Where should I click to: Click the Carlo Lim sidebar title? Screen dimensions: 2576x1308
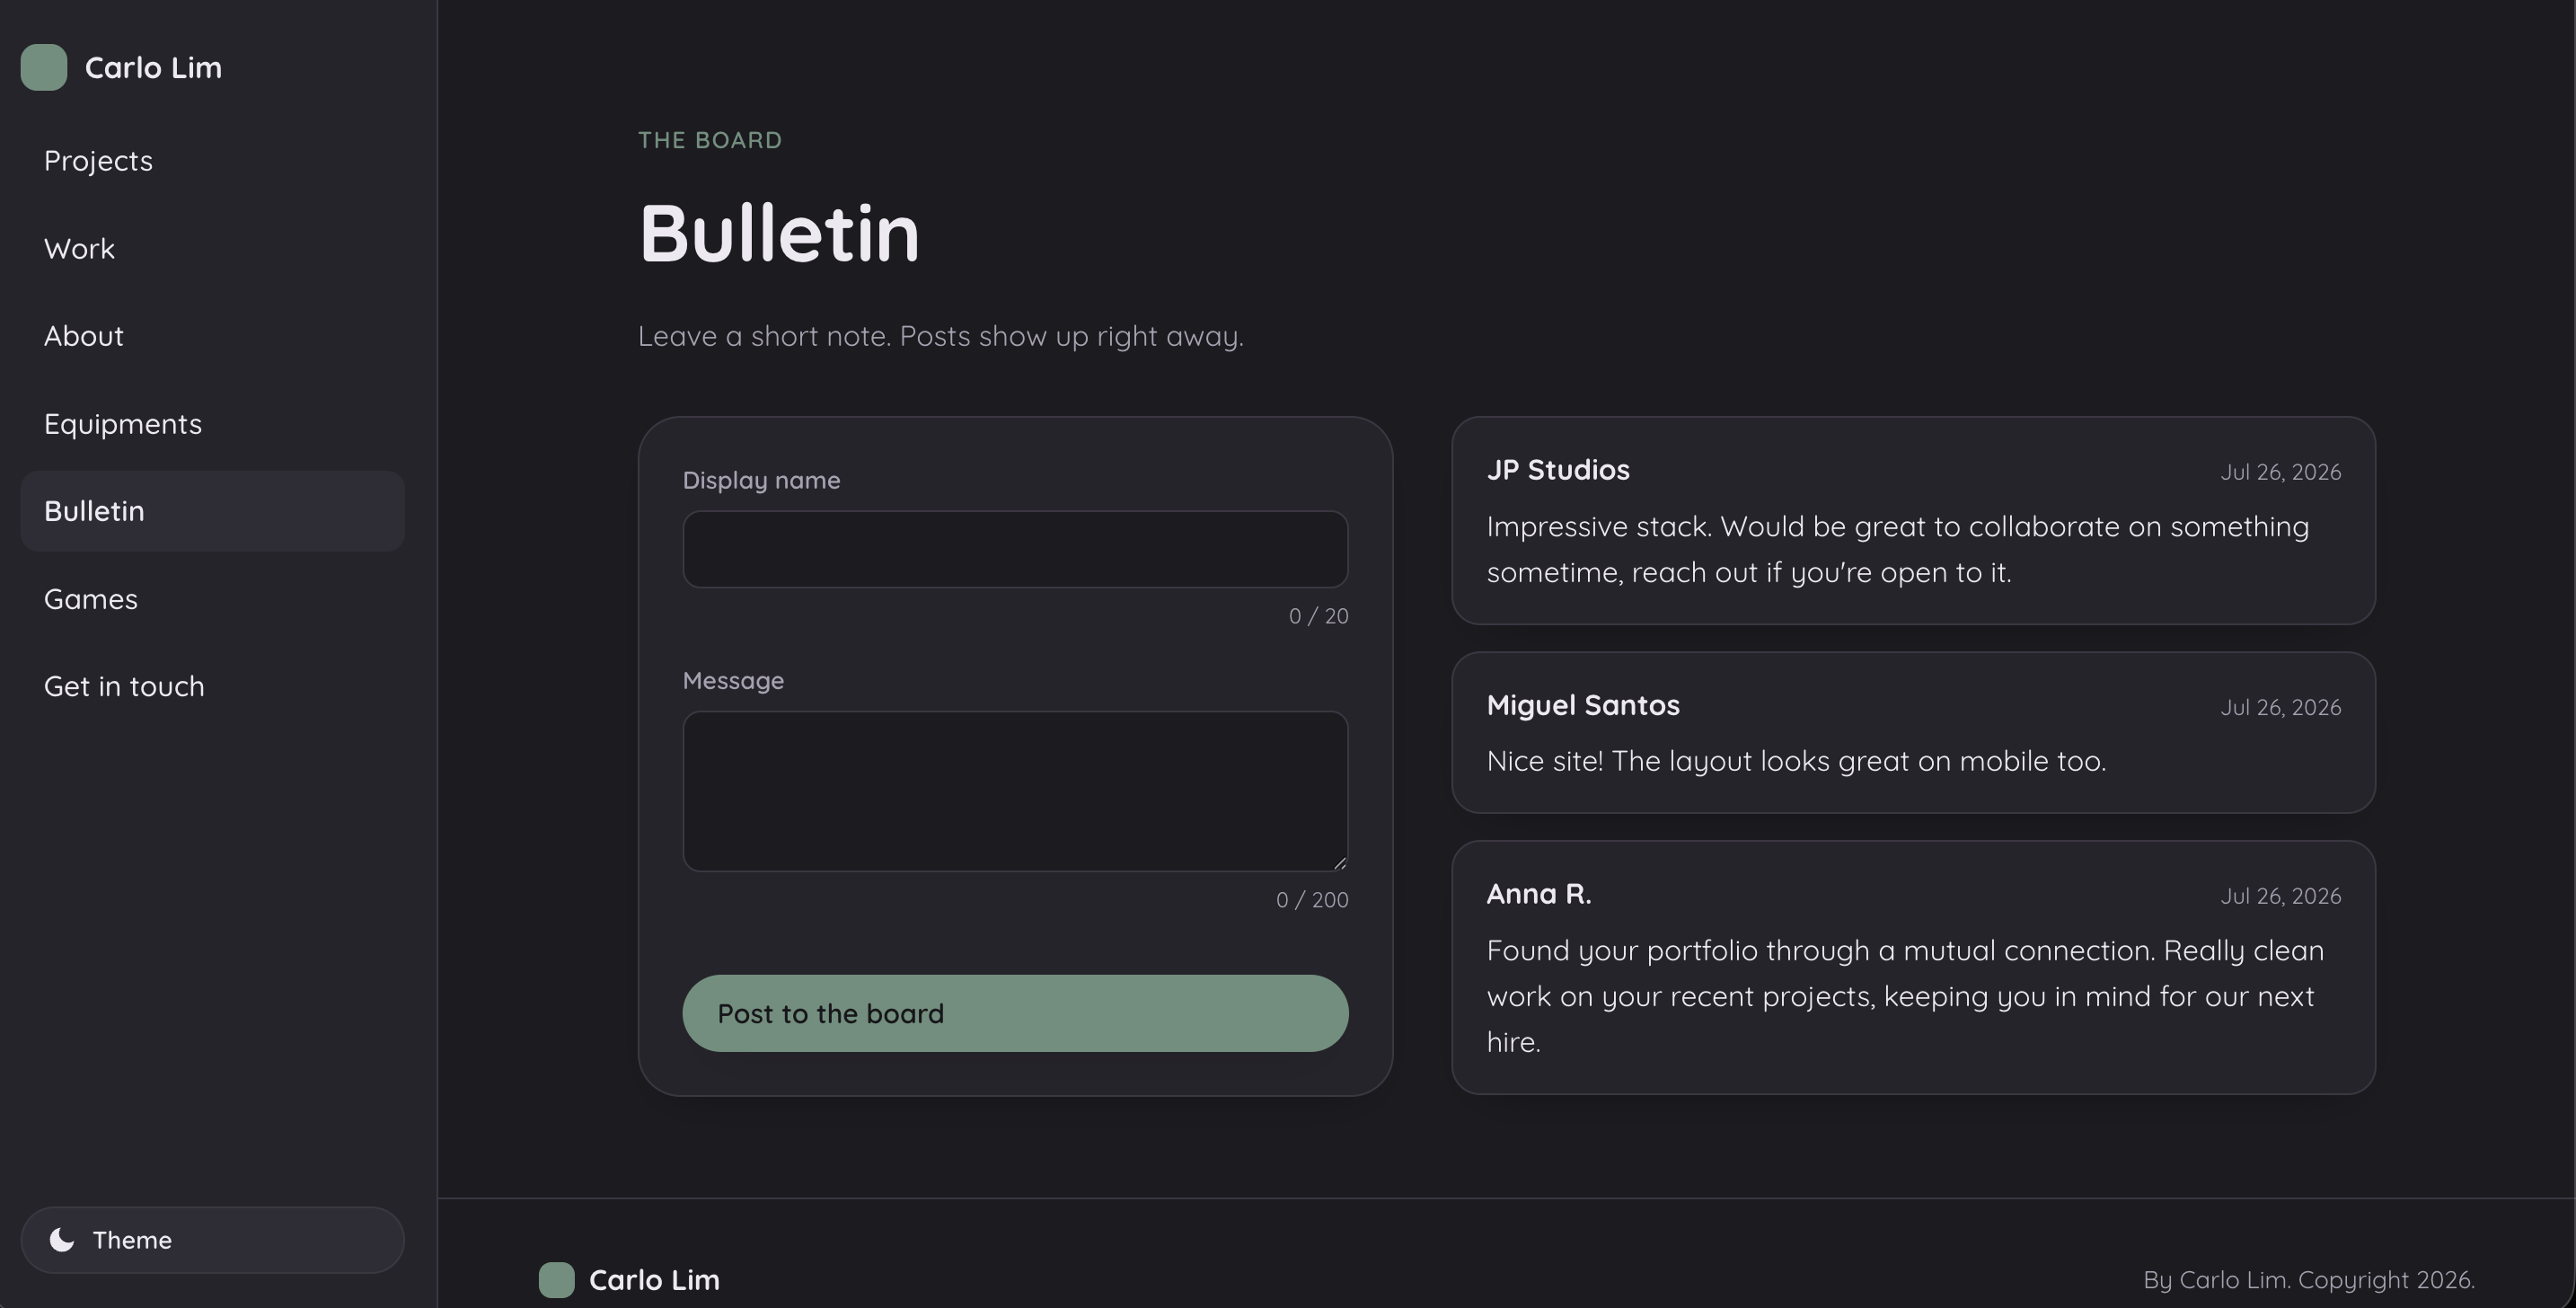[x=153, y=67]
